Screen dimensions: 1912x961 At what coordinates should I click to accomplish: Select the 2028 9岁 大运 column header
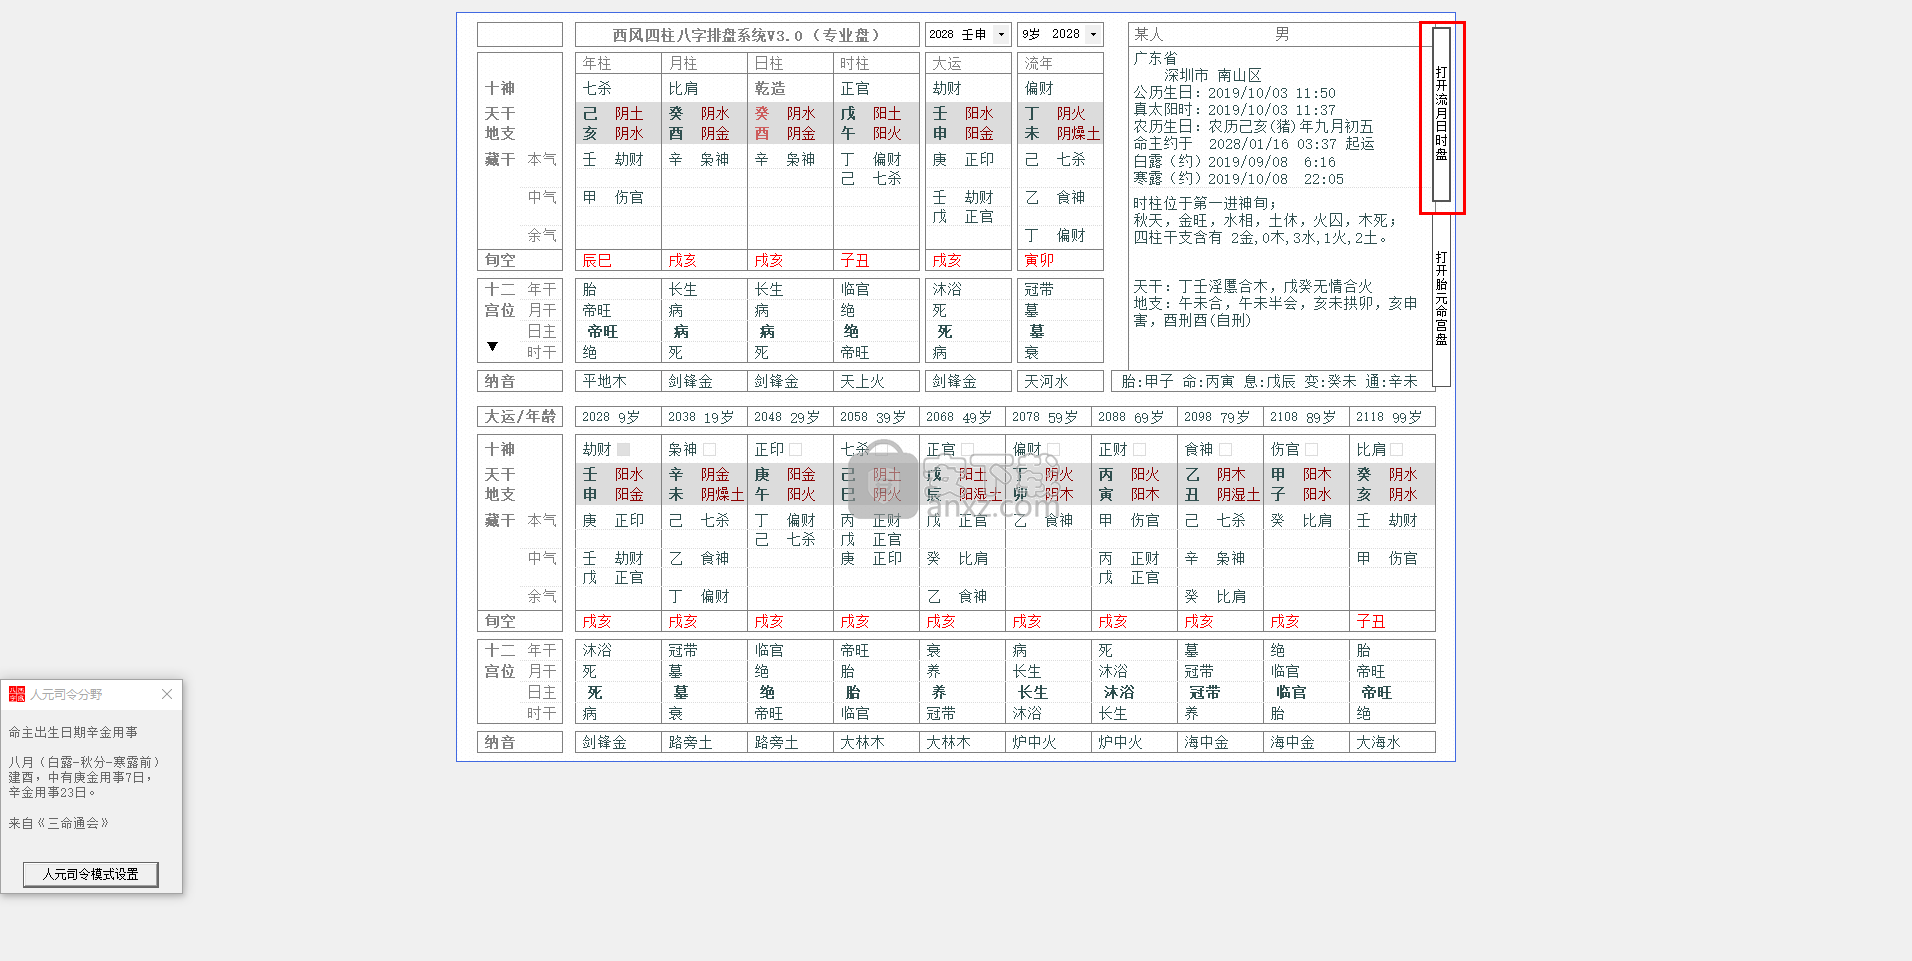618,417
